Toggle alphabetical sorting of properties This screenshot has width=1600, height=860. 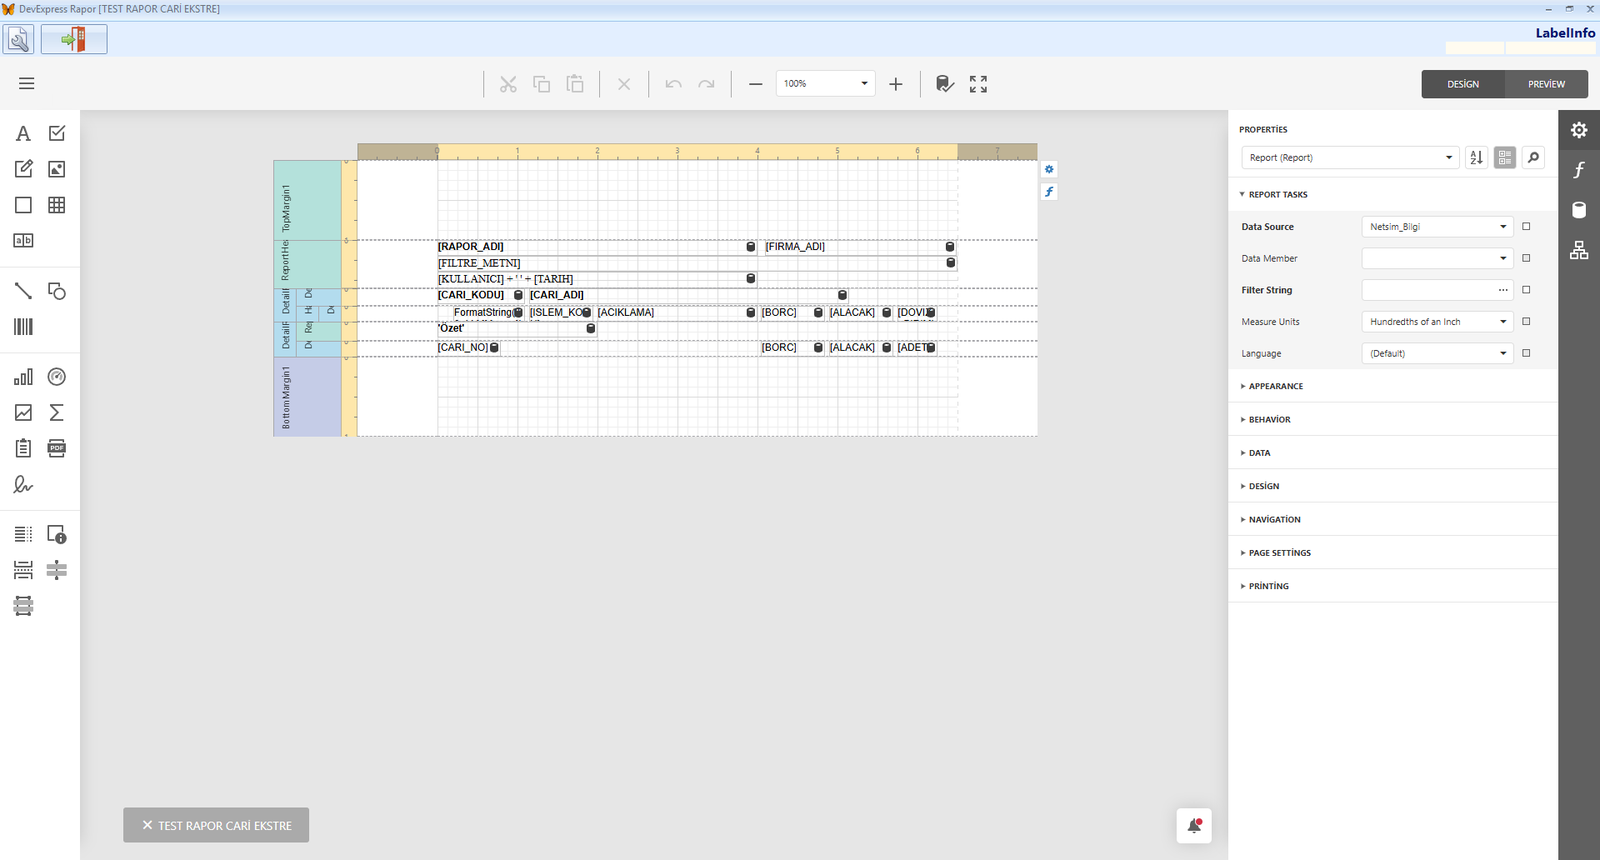(1476, 158)
